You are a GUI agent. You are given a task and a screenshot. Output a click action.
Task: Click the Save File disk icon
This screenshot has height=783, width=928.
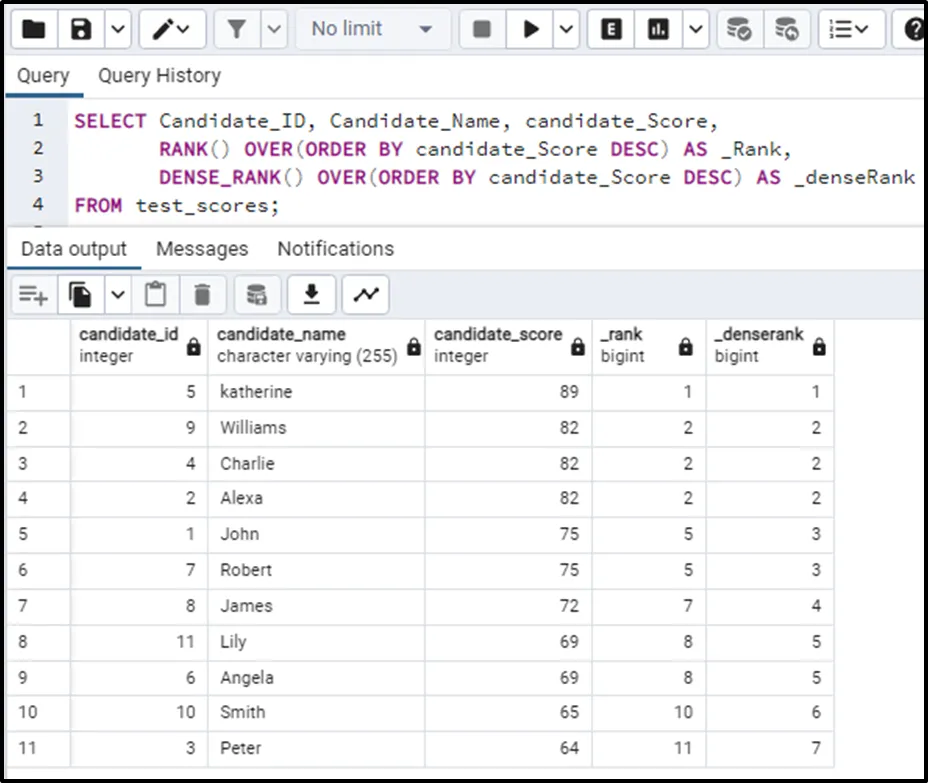click(x=82, y=29)
